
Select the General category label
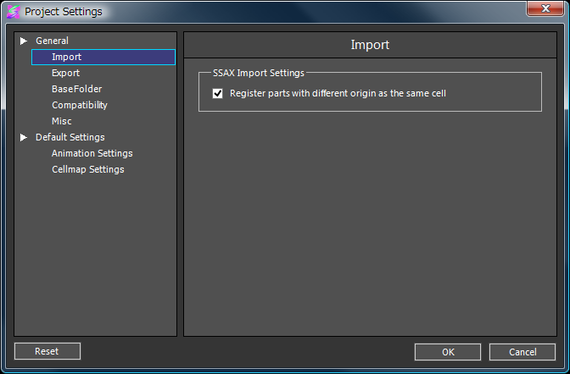coord(52,41)
